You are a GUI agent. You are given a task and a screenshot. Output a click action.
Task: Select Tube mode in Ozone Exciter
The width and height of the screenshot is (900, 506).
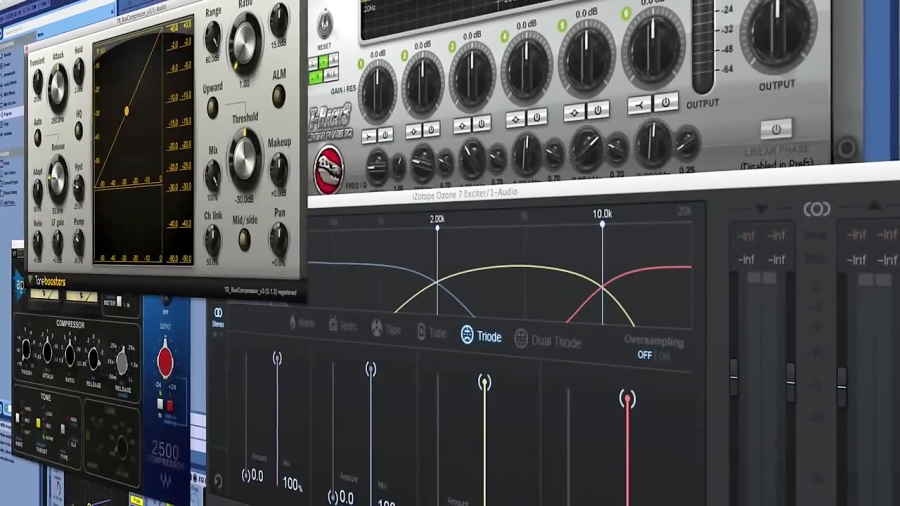431,332
